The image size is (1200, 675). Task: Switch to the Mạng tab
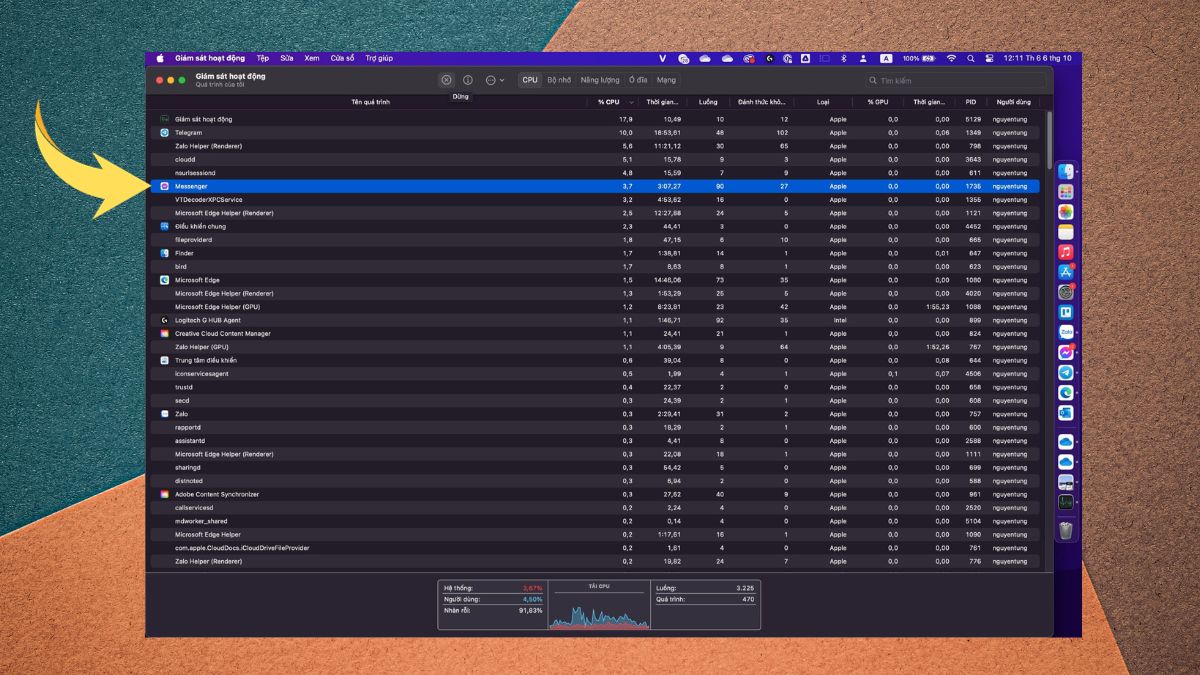tap(666, 80)
